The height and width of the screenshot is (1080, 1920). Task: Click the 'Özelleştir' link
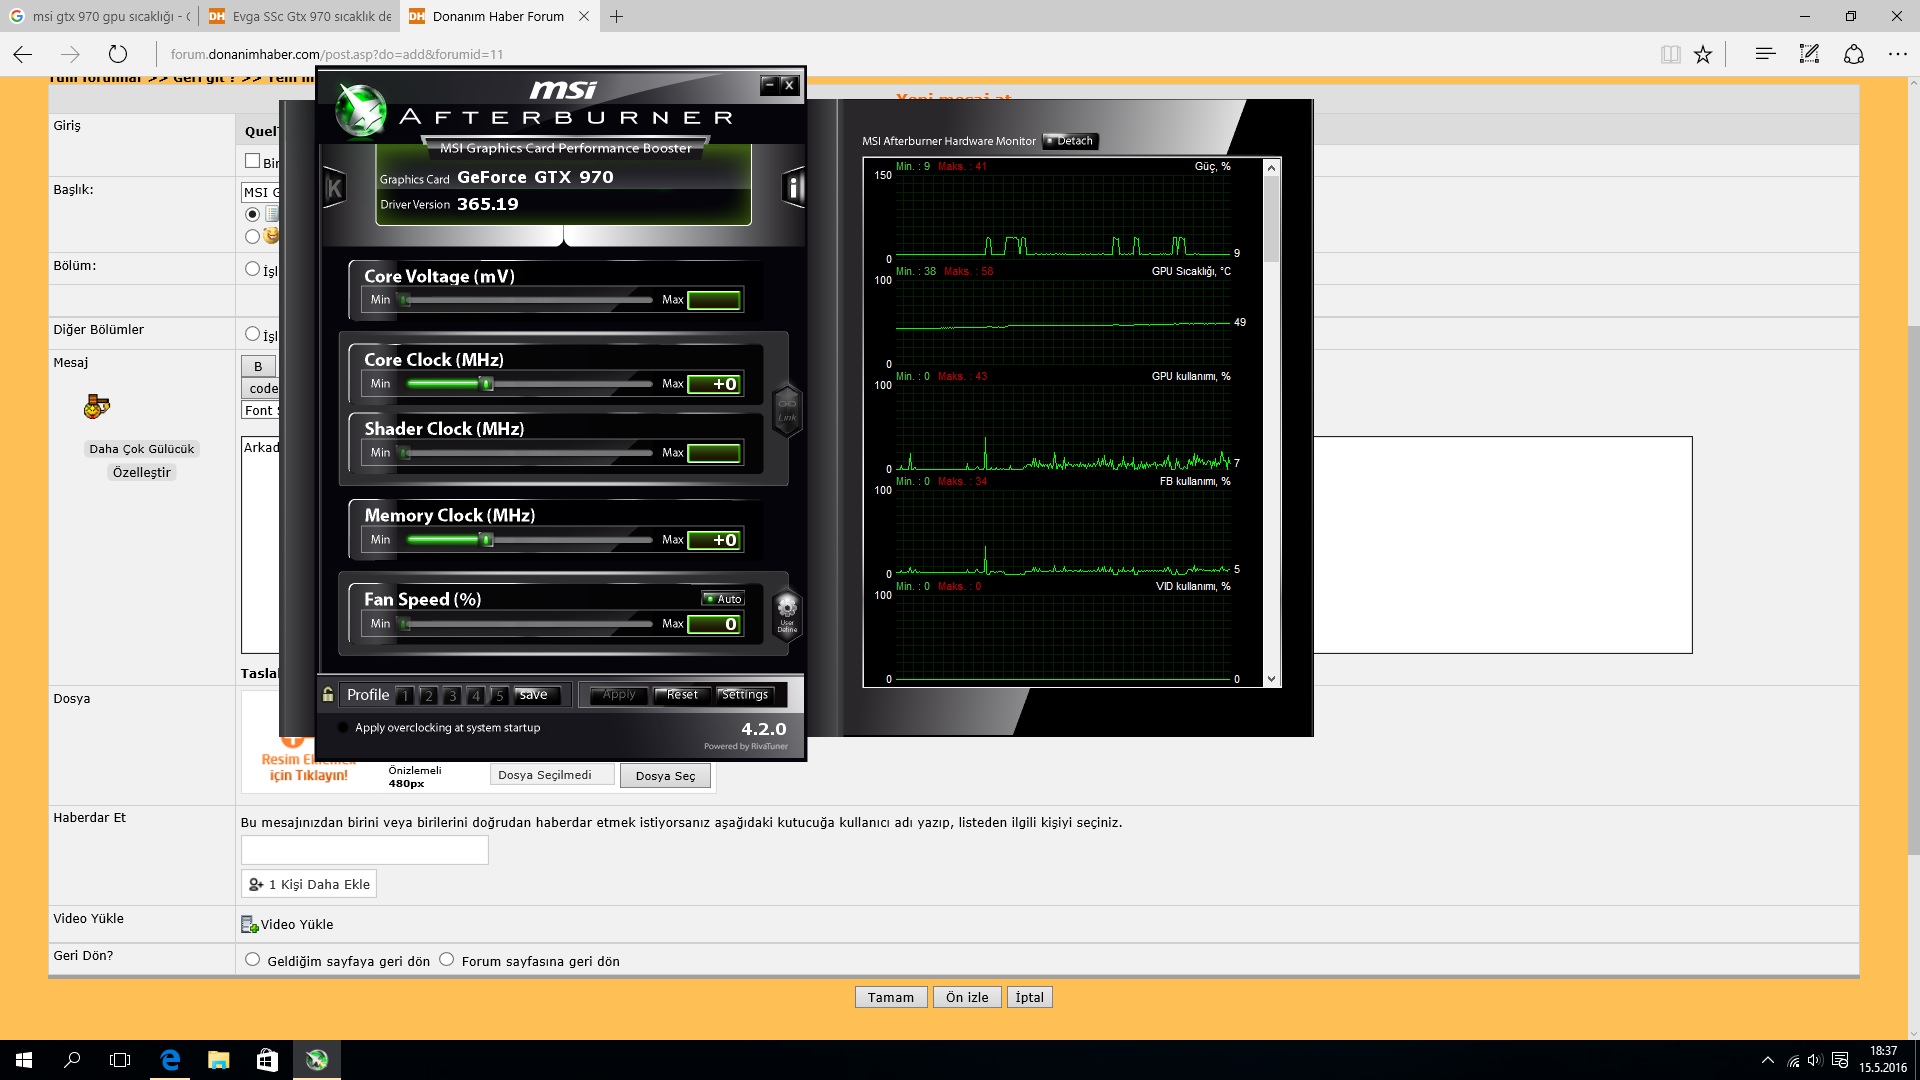pos(141,472)
